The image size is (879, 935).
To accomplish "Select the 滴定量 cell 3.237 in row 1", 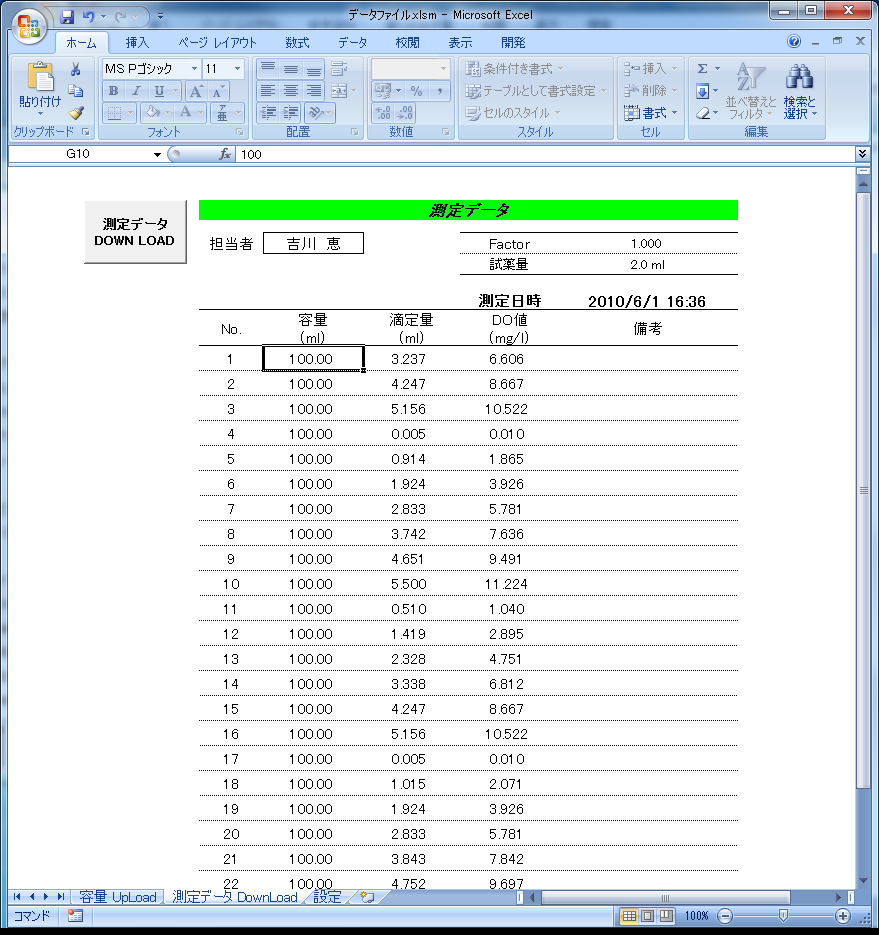I will 408,359.
